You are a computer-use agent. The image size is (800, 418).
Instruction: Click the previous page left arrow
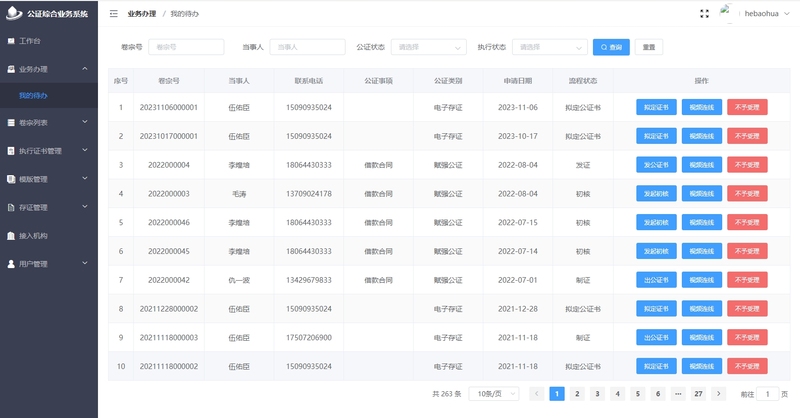pyautogui.click(x=536, y=394)
